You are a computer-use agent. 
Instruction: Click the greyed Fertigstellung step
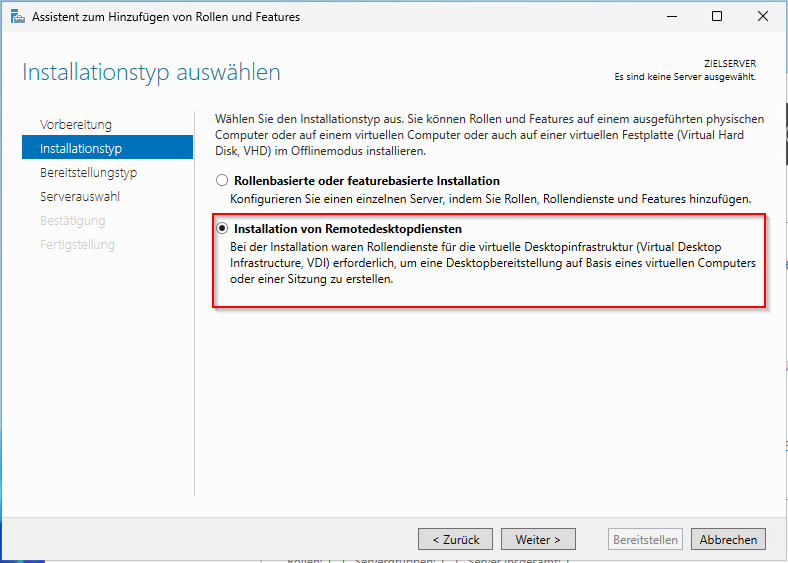[77, 245]
